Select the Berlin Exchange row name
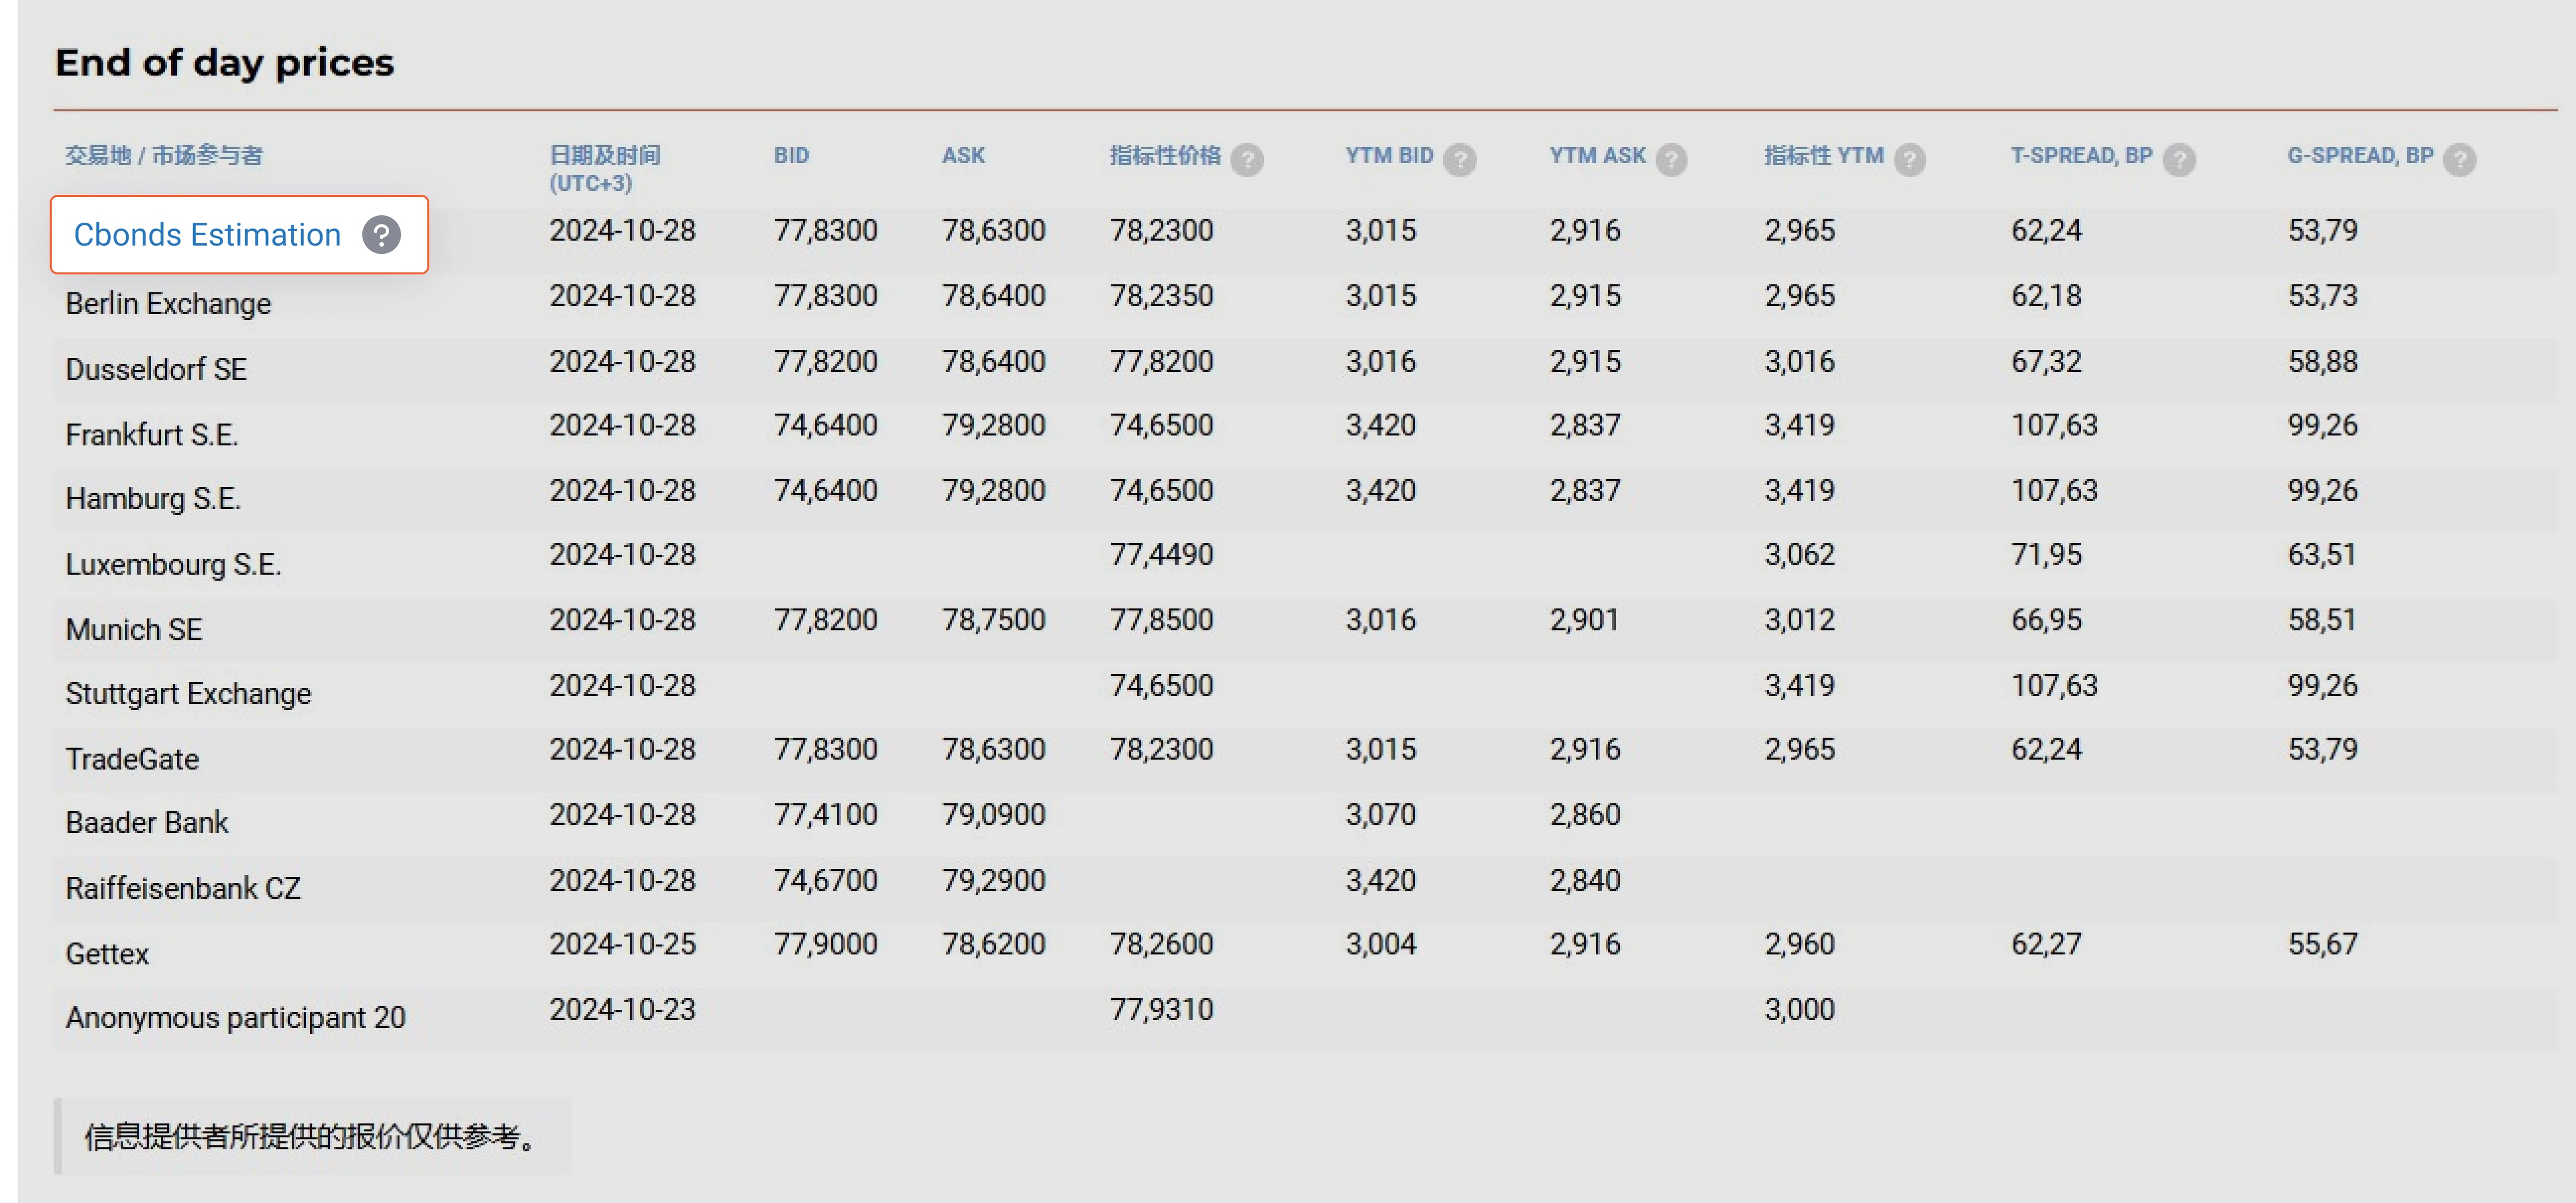 click(x=168, y=304)
